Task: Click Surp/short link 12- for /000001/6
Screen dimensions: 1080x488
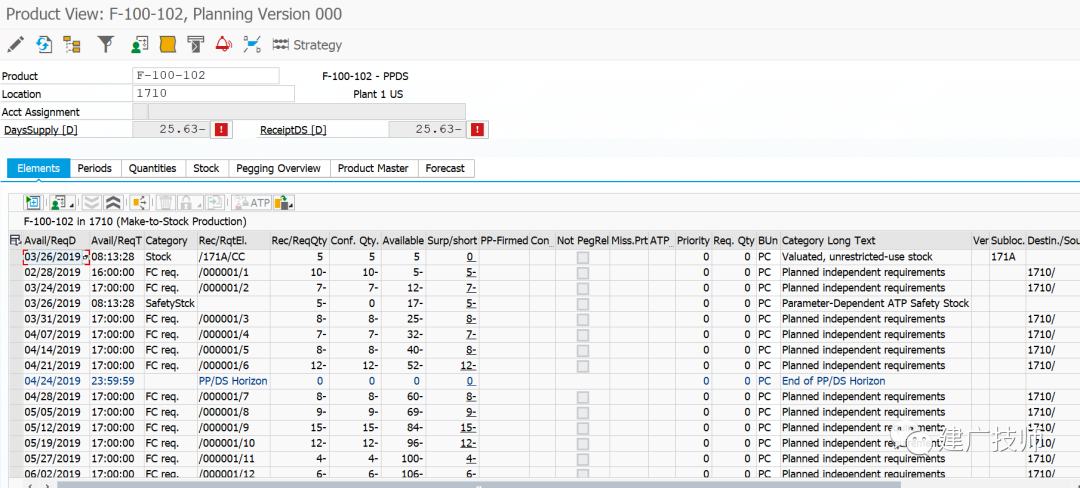Action: [x=468, y=365]
